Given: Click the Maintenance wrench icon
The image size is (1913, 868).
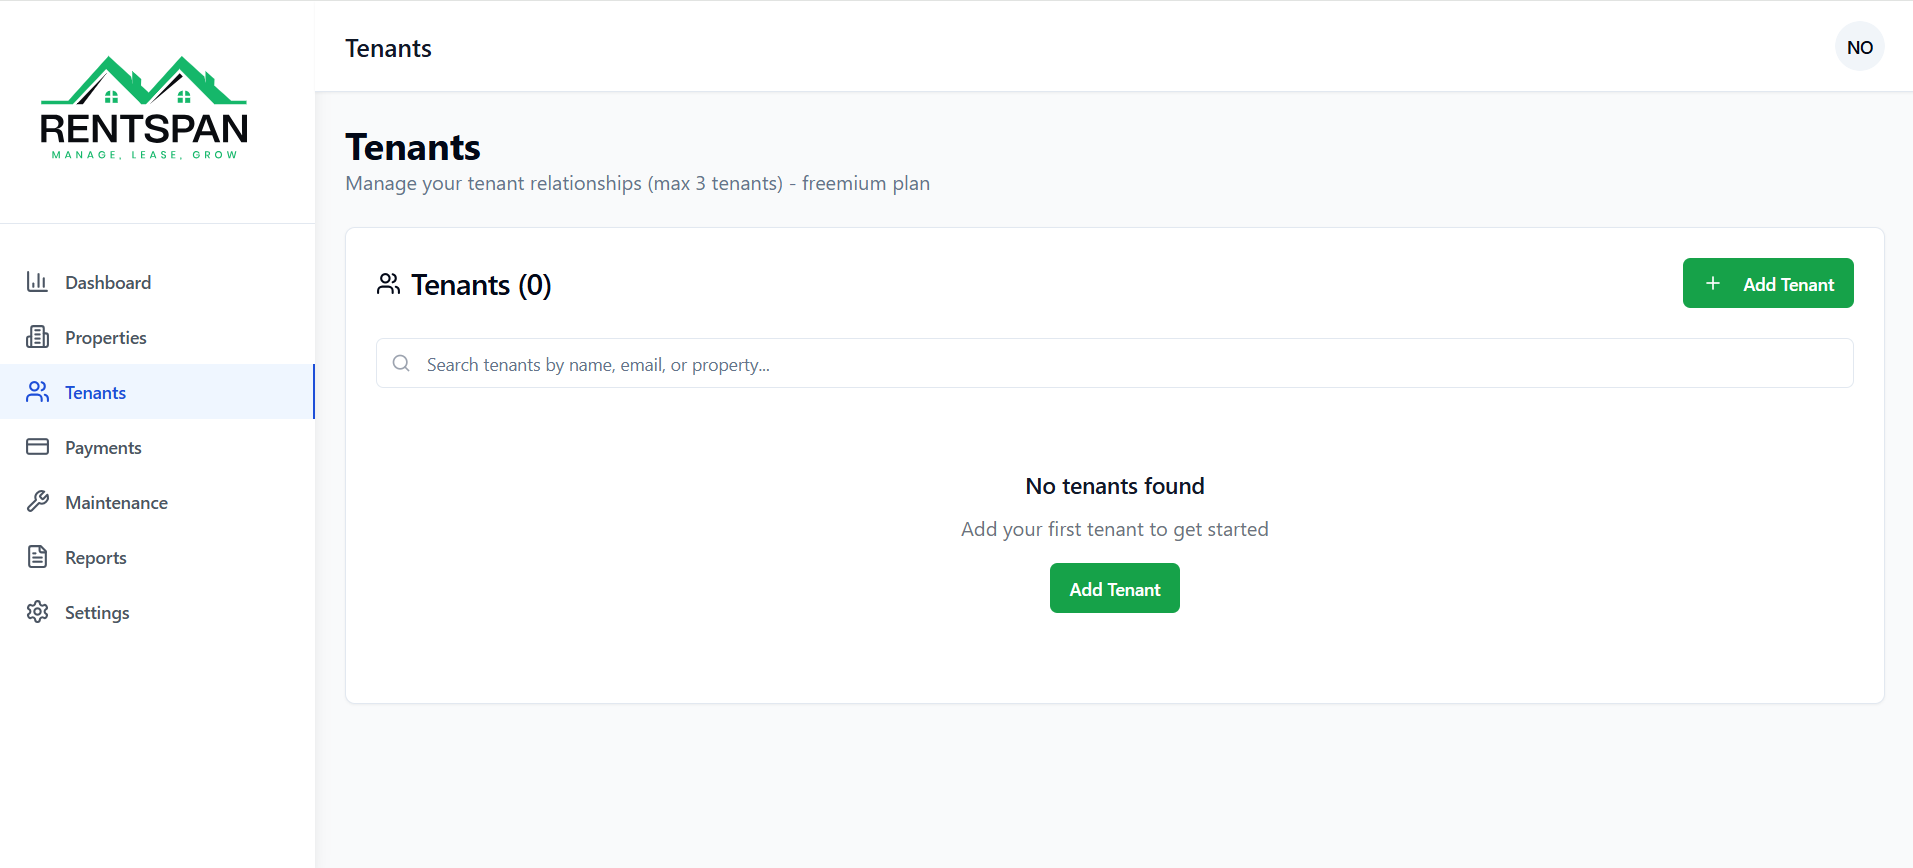Looking at the screenshot, I should click(37, 502).
